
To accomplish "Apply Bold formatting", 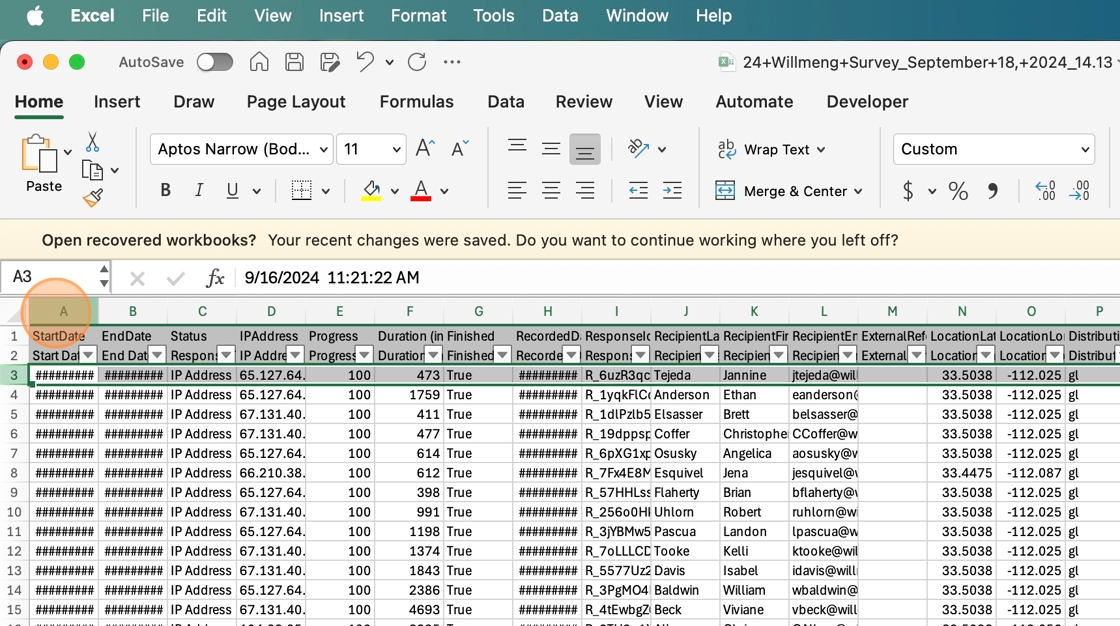I will [x=166, y=191].
